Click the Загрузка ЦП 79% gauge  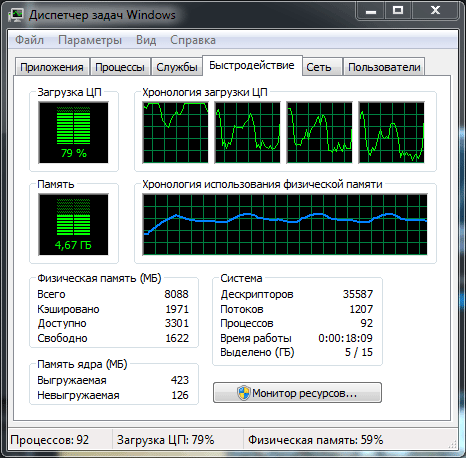[x=73, y=133]
